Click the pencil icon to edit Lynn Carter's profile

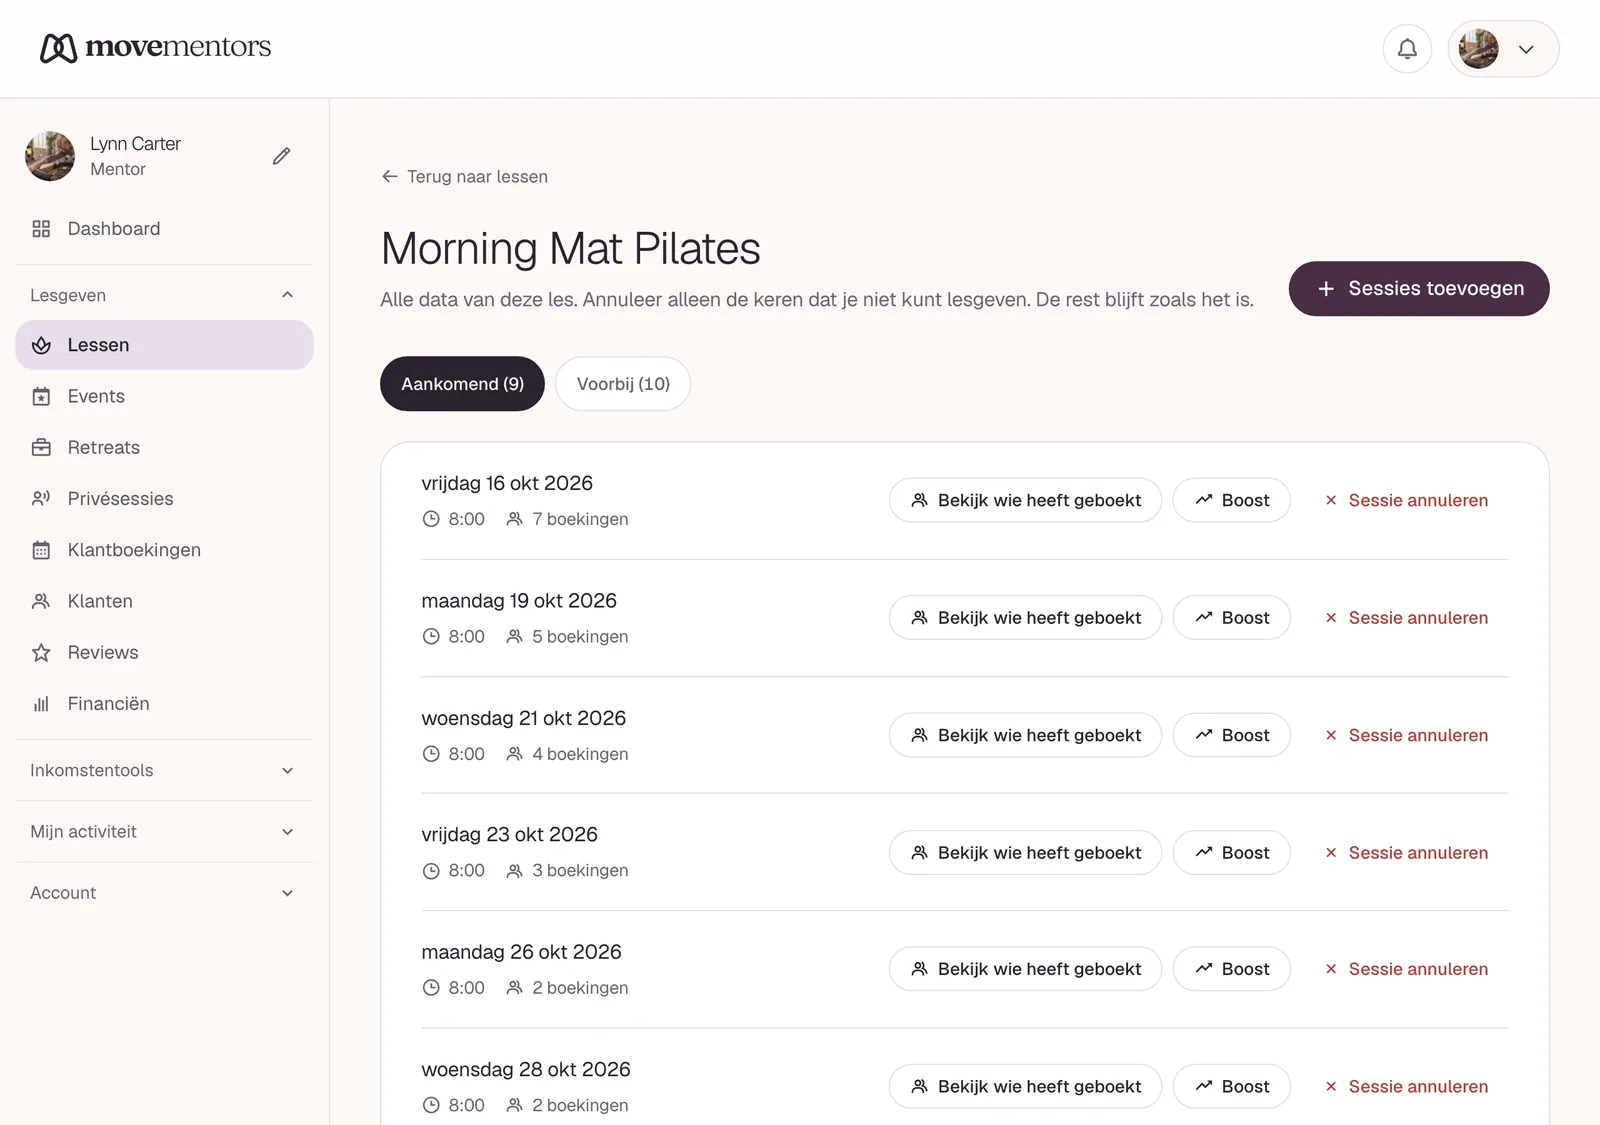(282, 156)
